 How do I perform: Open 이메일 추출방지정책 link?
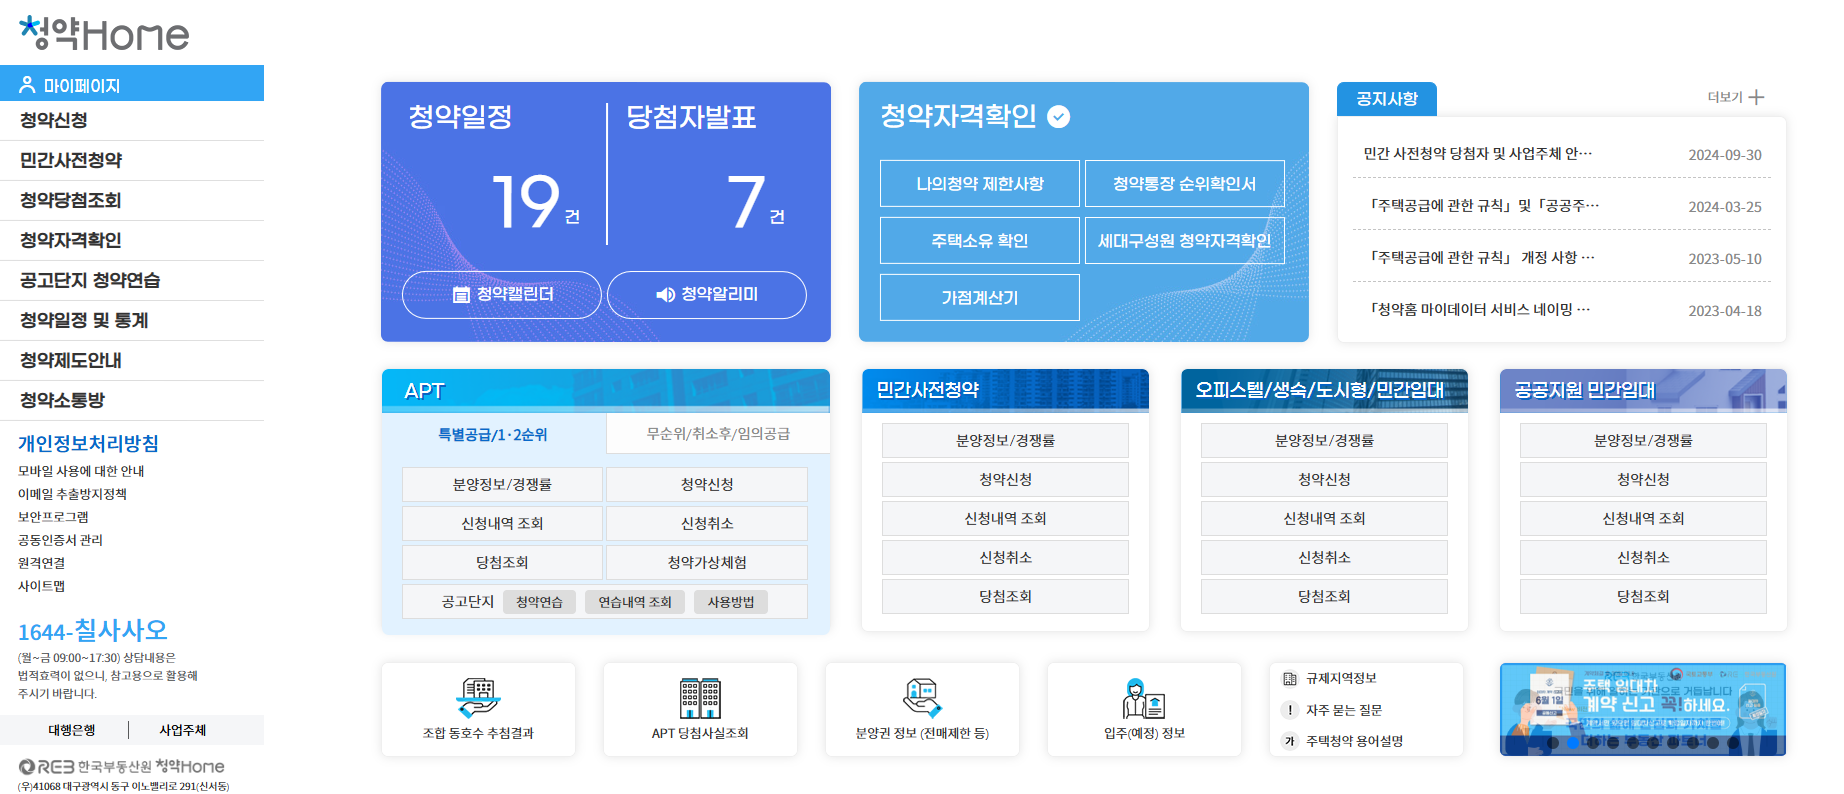72,494
